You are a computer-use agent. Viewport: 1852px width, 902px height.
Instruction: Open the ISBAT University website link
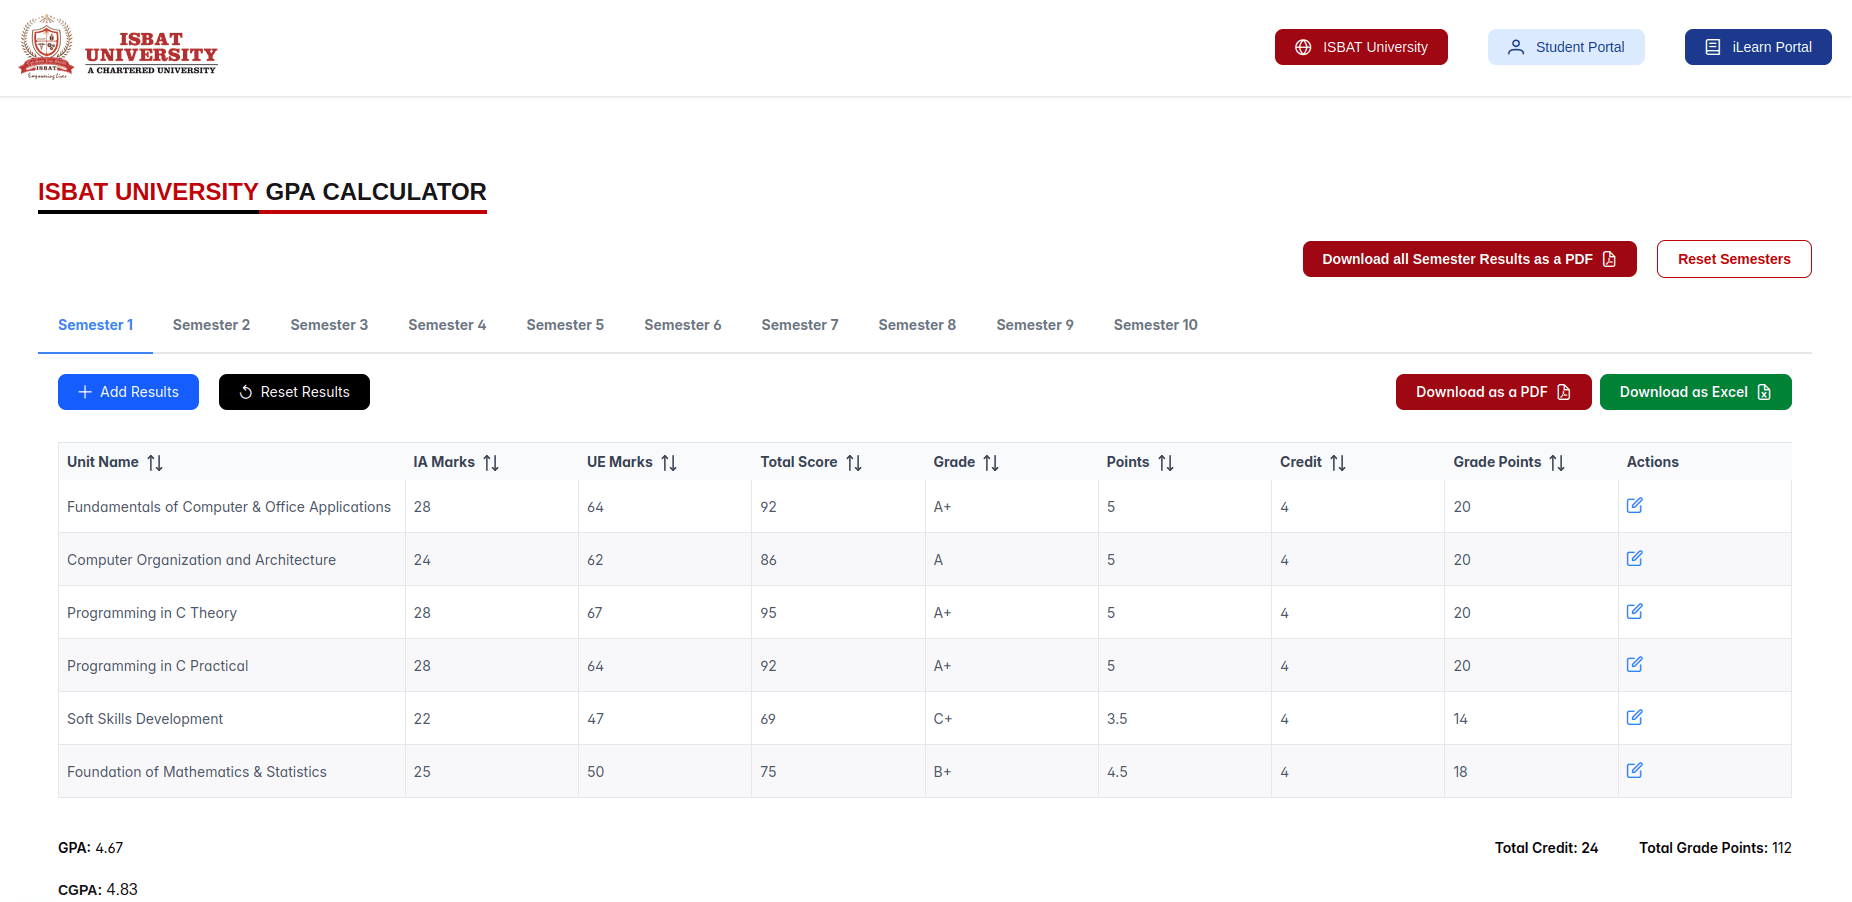(1361, 47)
